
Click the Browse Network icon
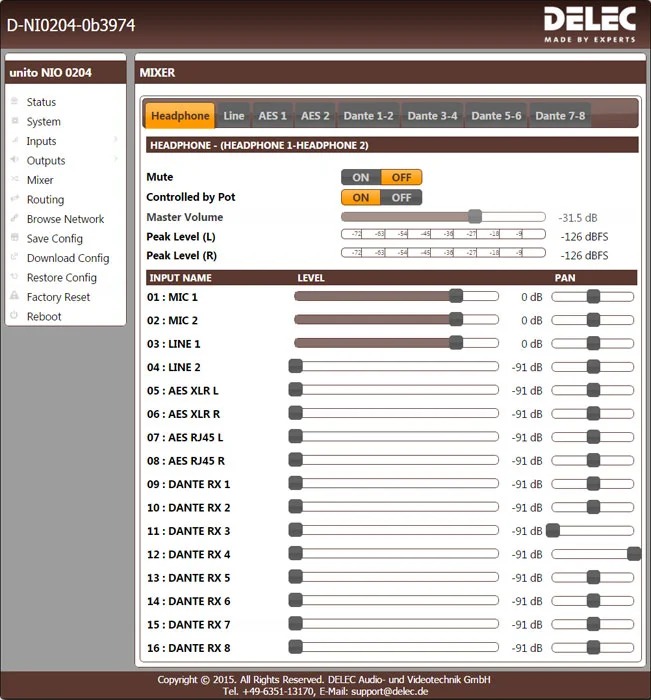pos(14,218)
